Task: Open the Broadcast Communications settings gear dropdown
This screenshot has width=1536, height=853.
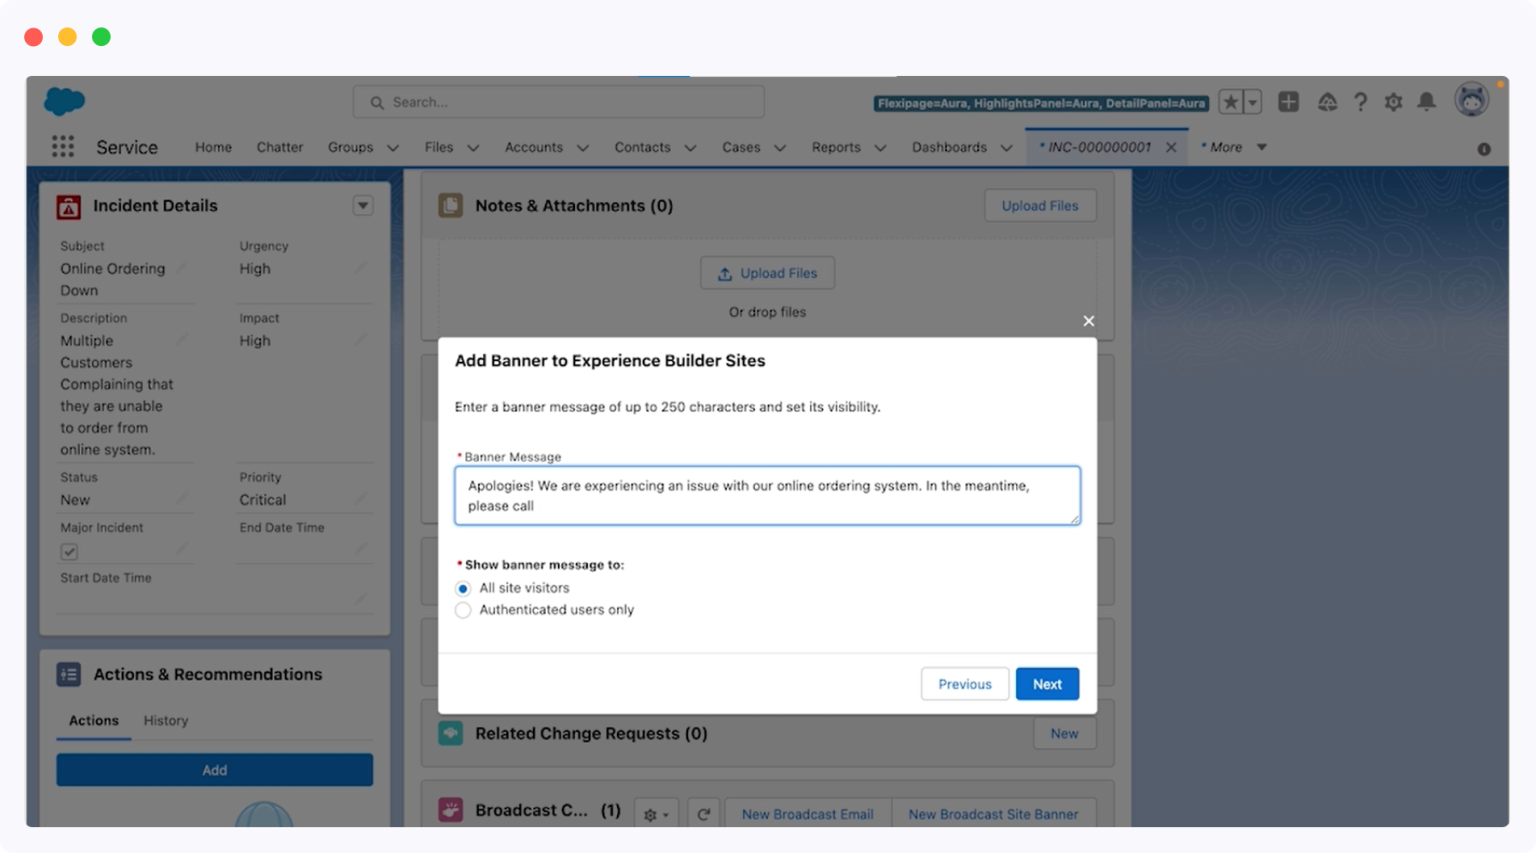Action: (x=656, y=814)
